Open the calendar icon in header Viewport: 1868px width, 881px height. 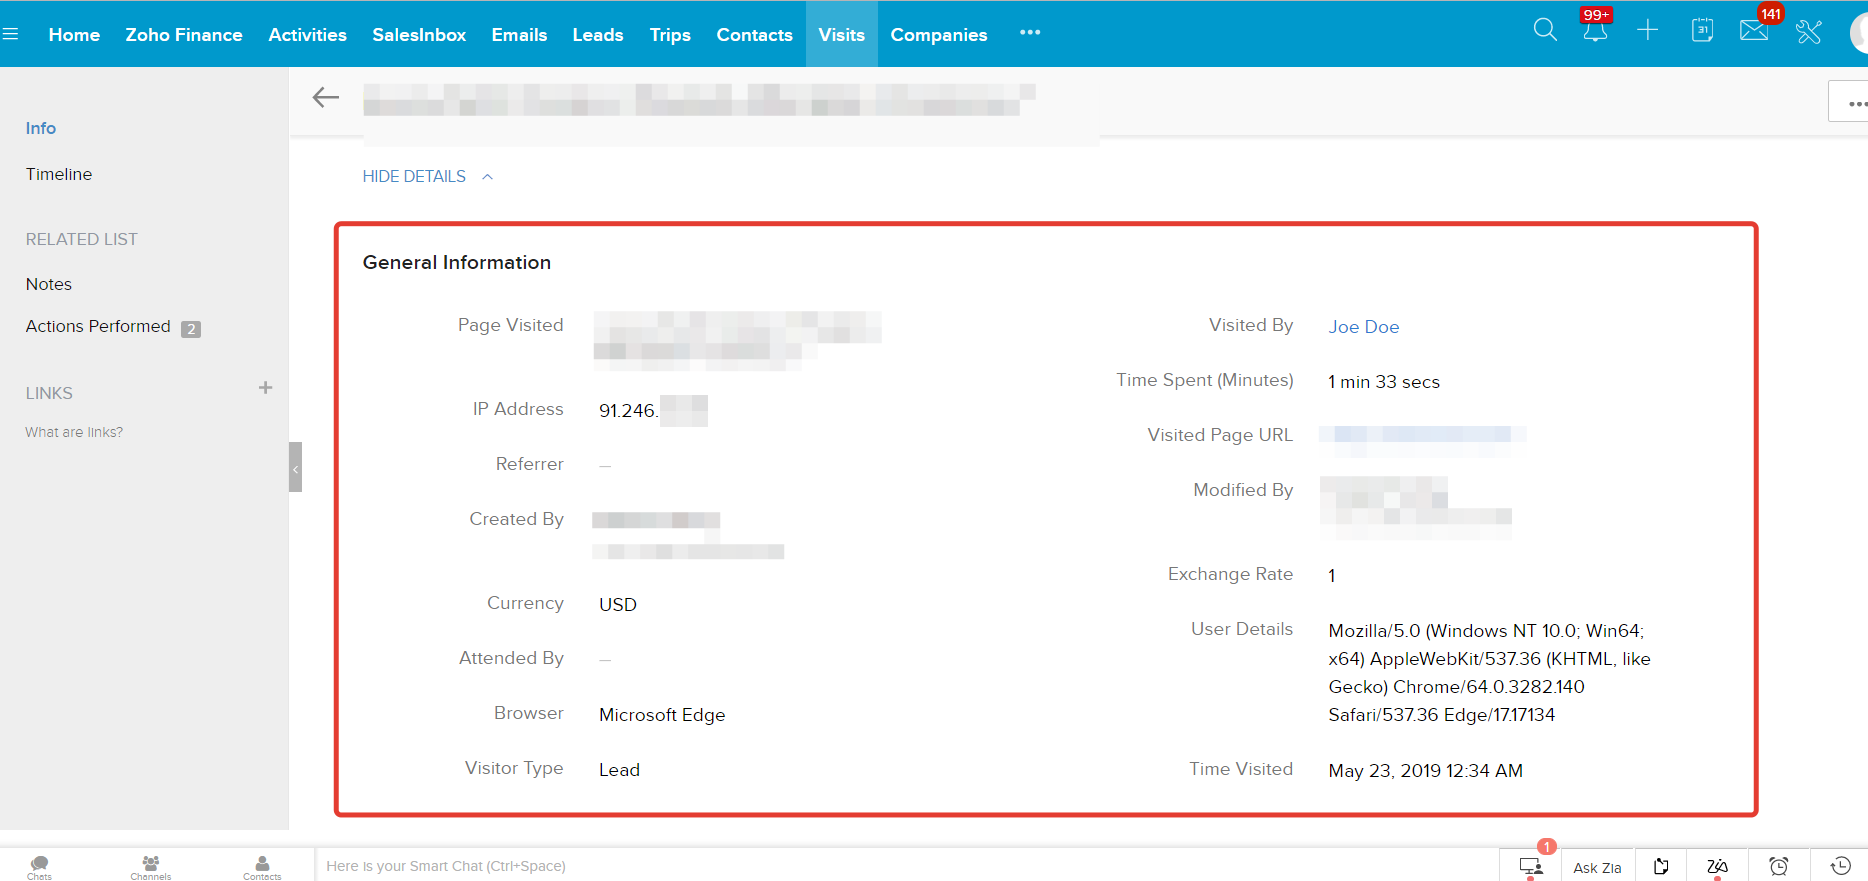(x=1702, y=30)
